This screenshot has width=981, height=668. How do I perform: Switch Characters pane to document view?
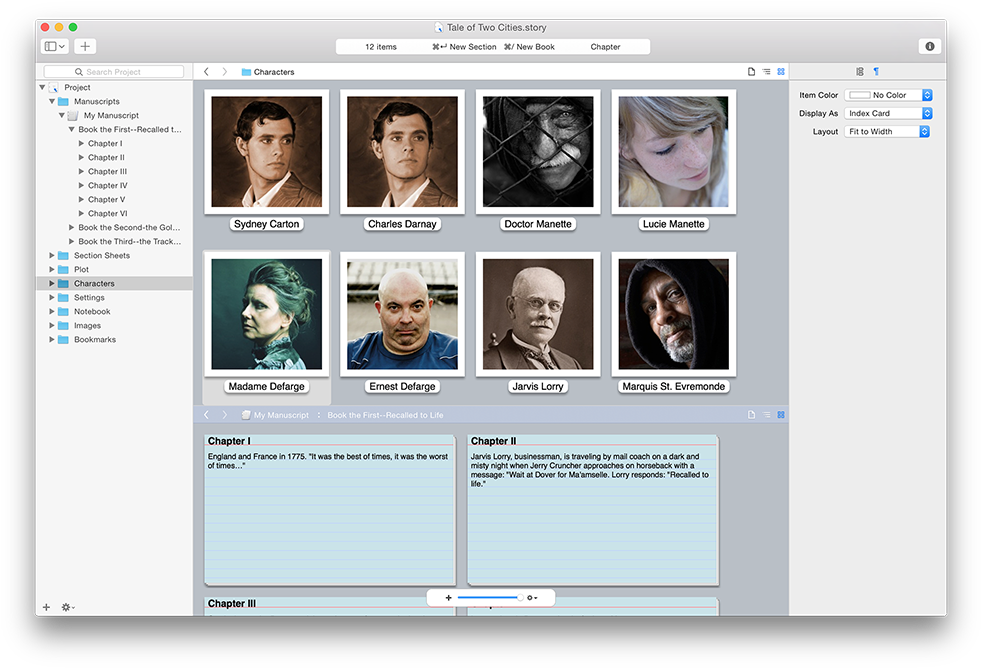pos(751,72)
